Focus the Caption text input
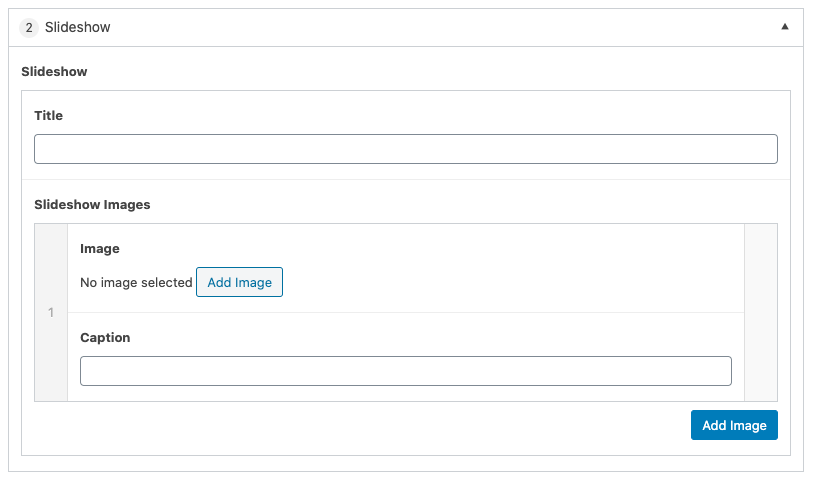 coord(405,371)
